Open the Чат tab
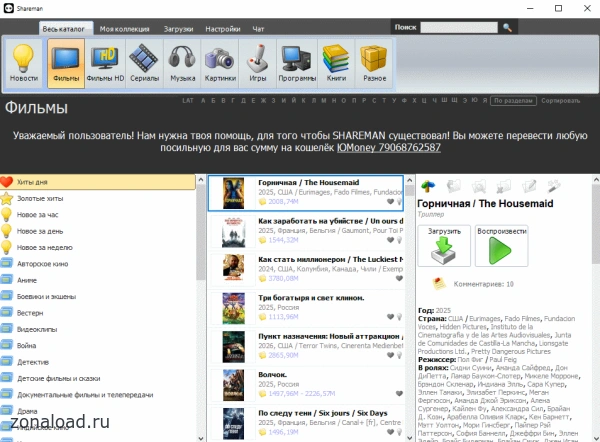Screen dimensions: 600x442 [x=258, y=29]
